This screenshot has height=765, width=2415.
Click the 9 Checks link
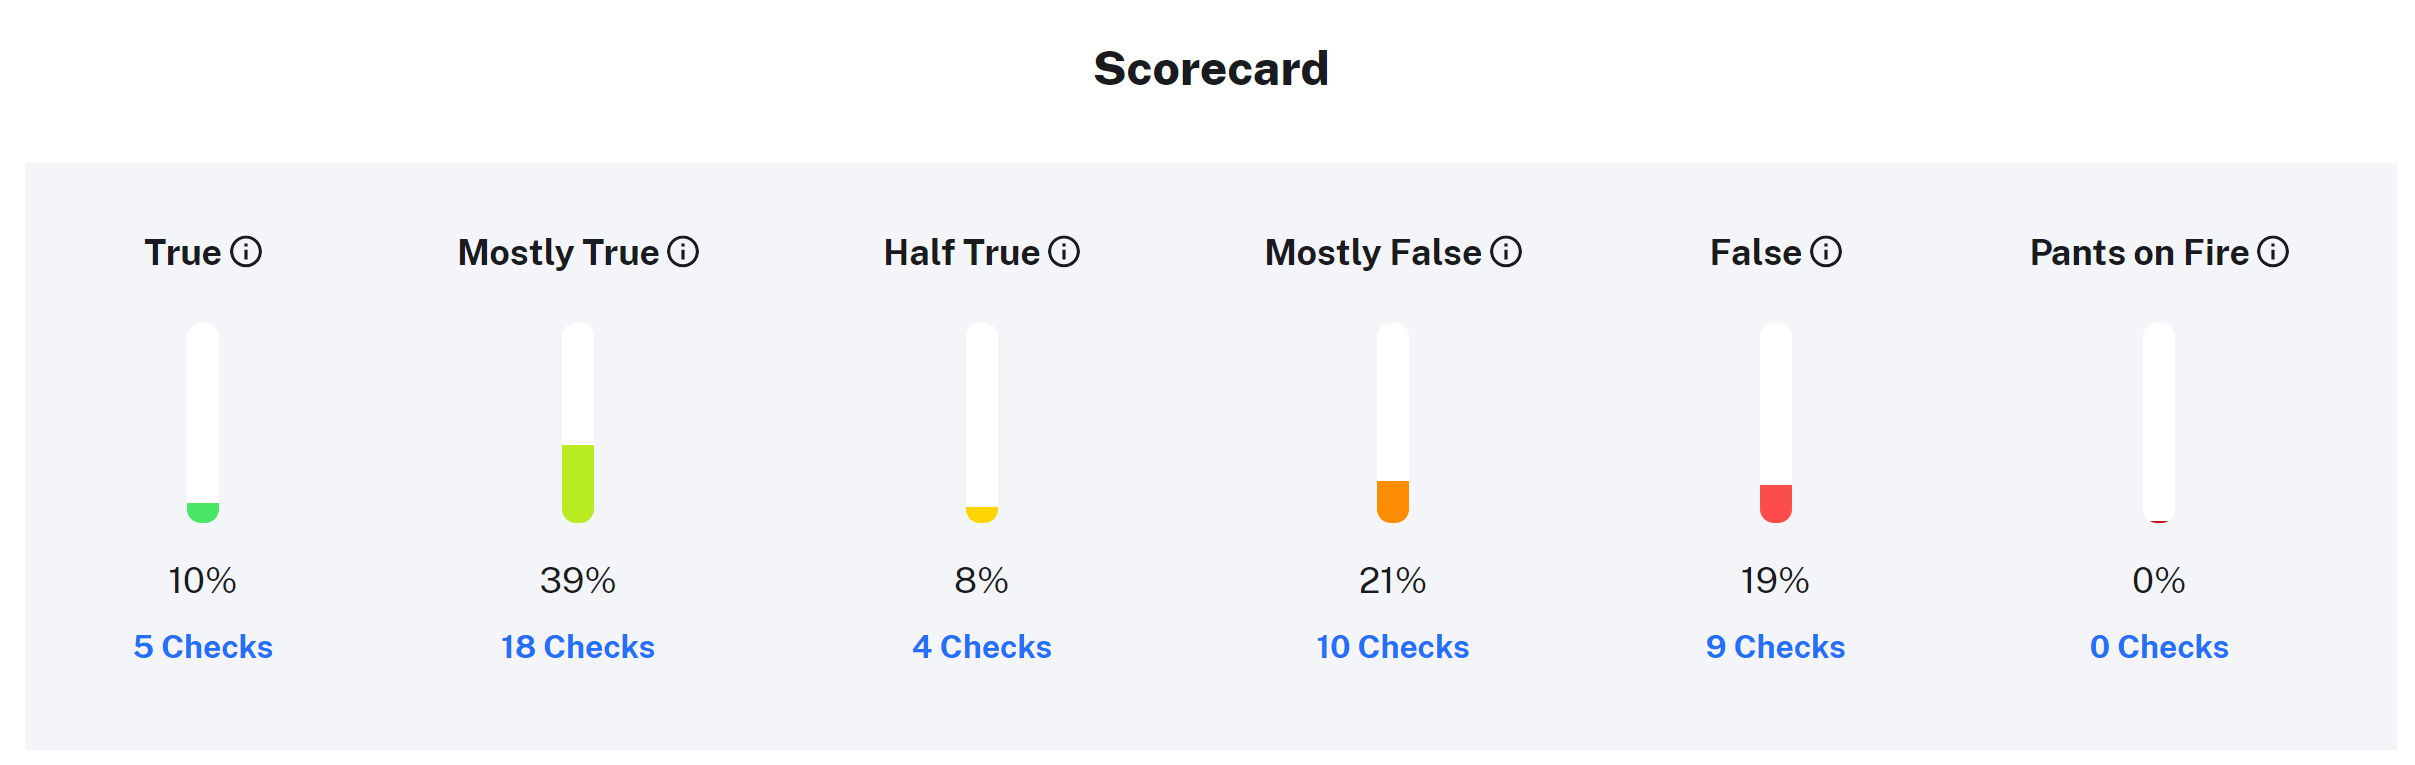pyautogui.click(x=1776, y=647)
